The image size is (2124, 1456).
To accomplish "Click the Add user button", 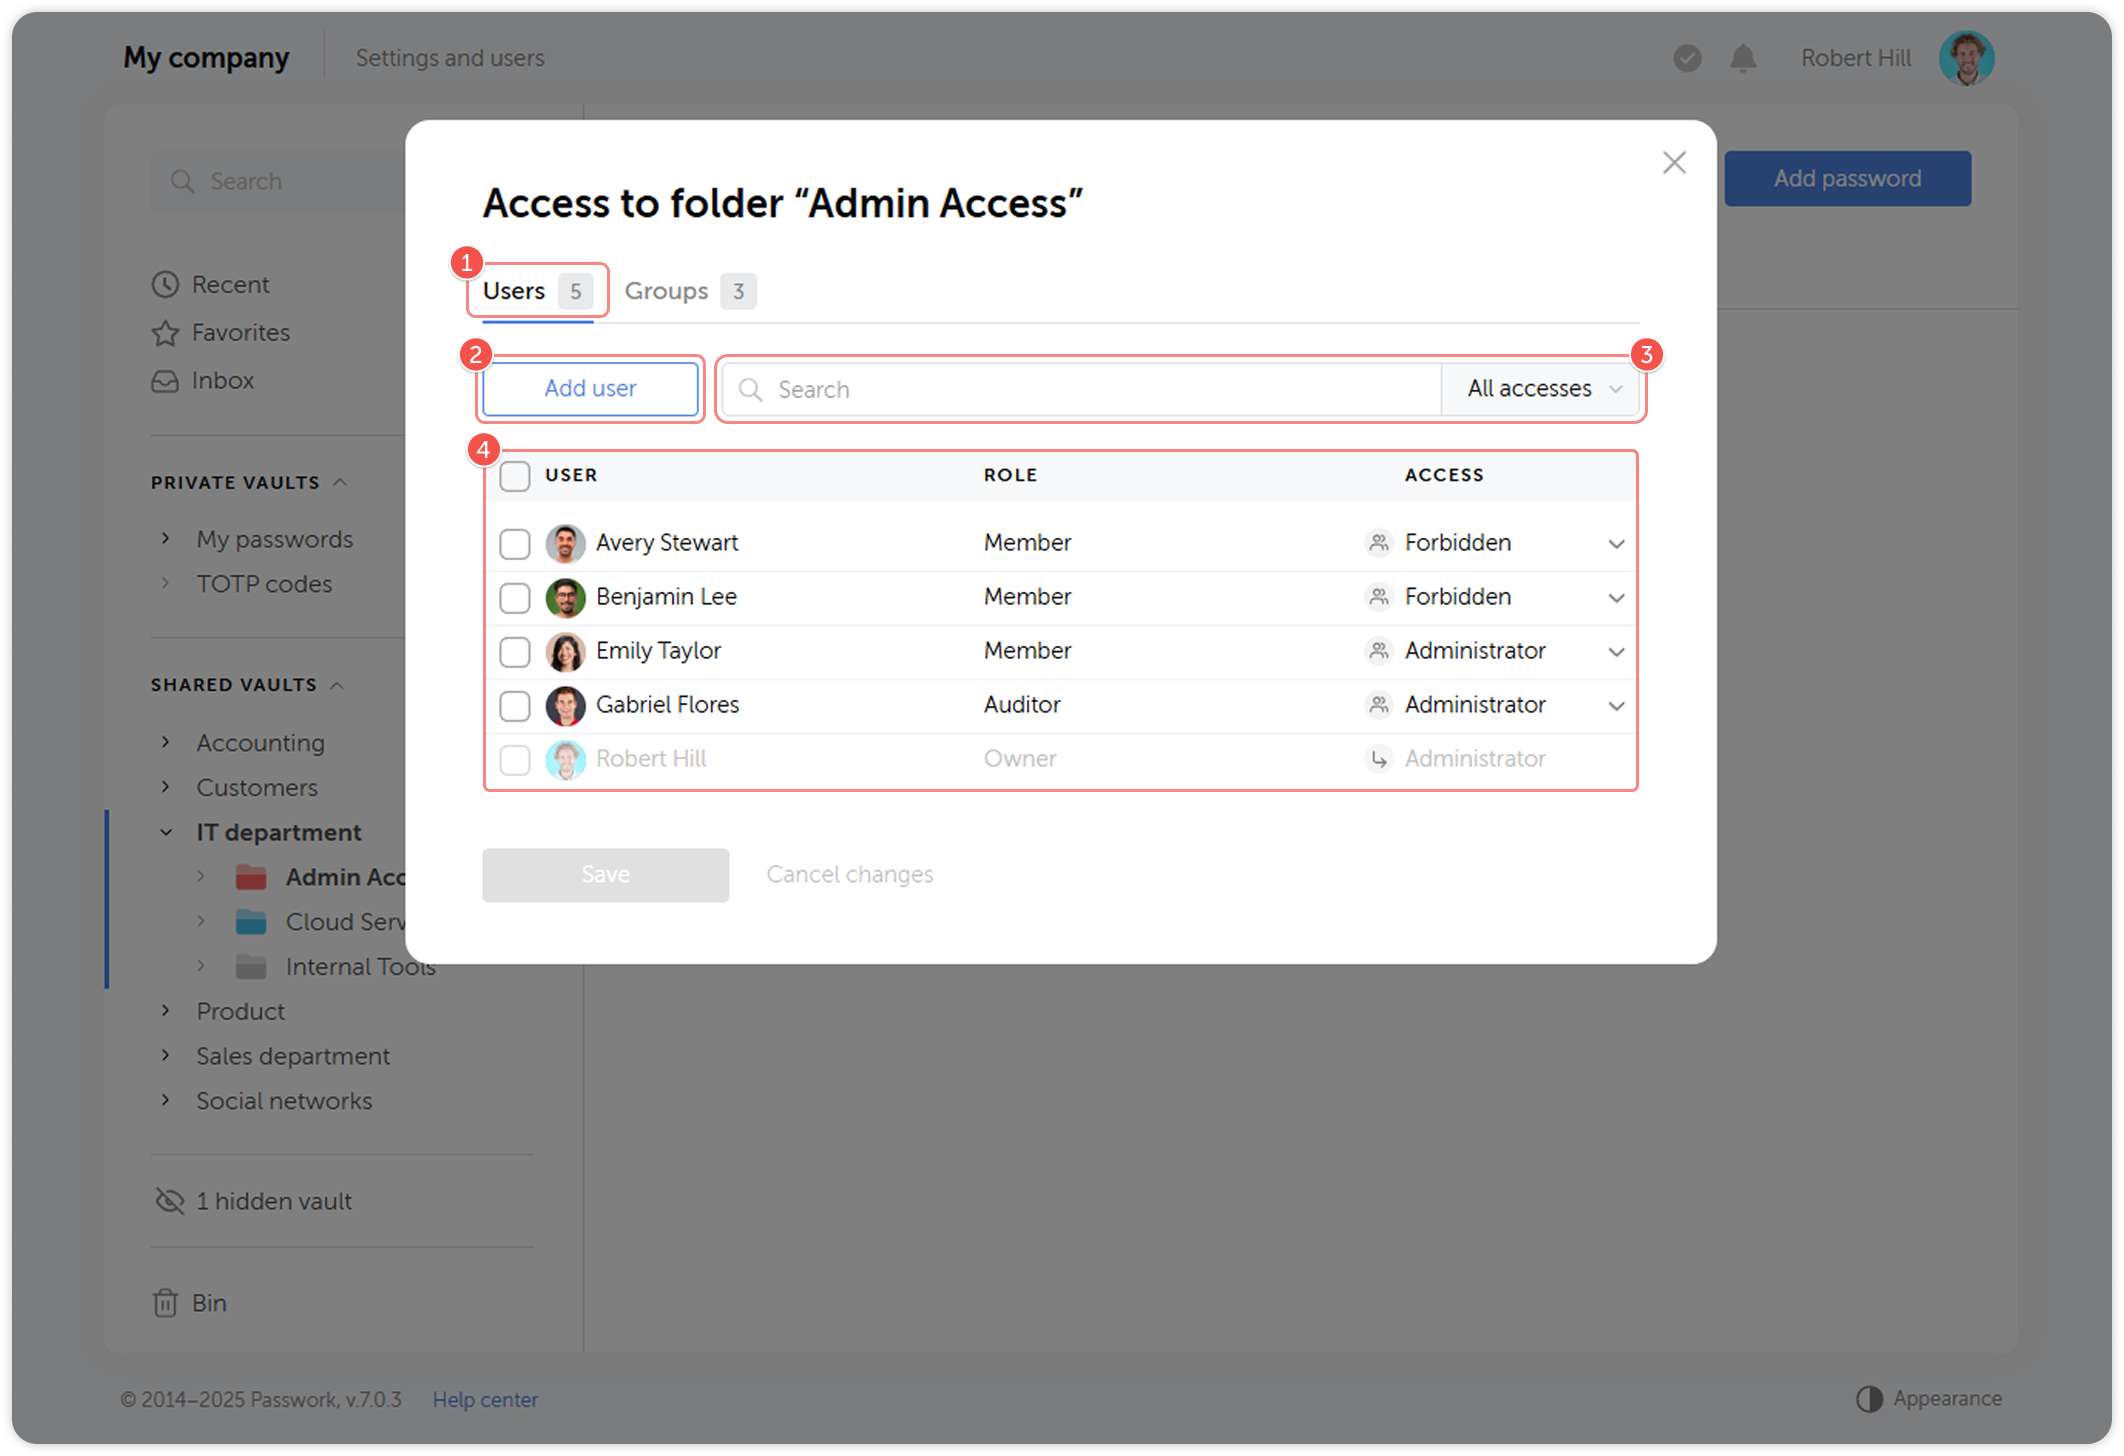I will click(x=590, y=389).
